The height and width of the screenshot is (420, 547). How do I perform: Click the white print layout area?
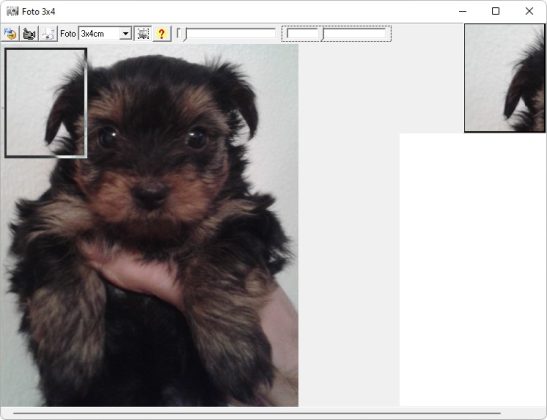pos(473,269)
